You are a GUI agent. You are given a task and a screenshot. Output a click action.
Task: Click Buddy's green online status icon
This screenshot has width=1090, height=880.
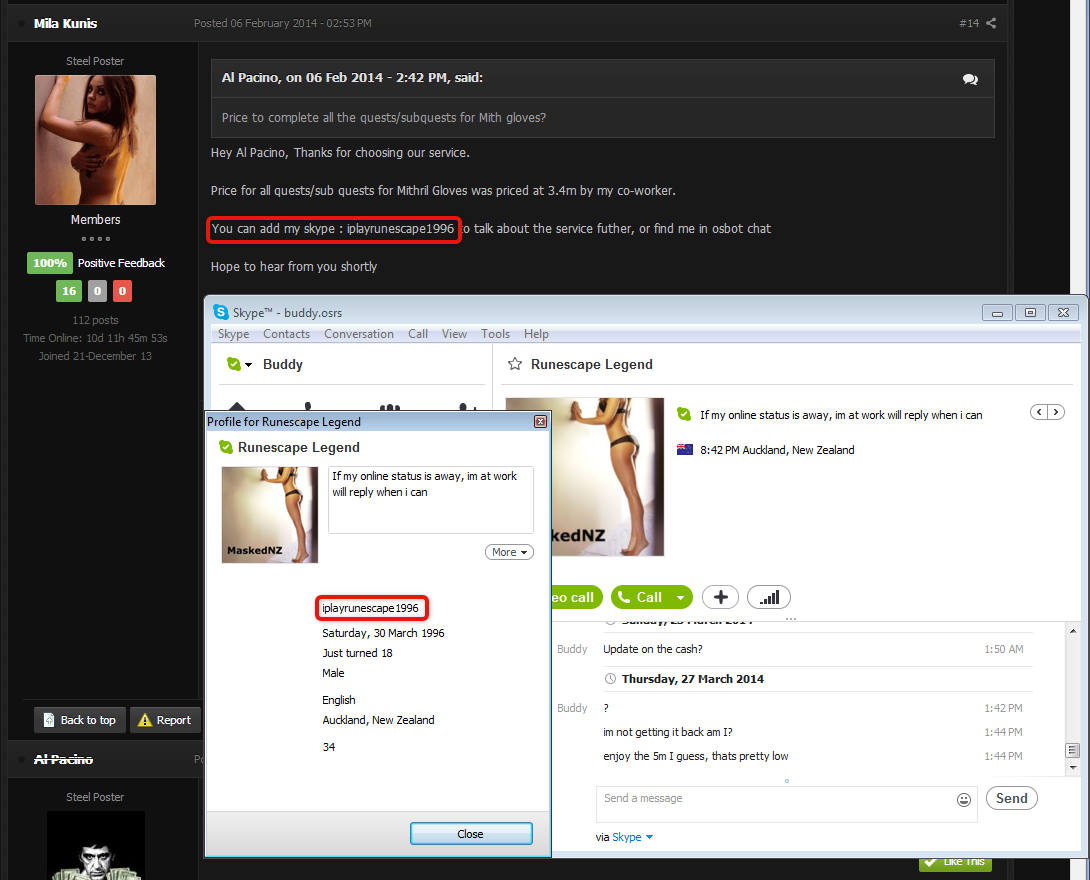click(x=234, y=364)
